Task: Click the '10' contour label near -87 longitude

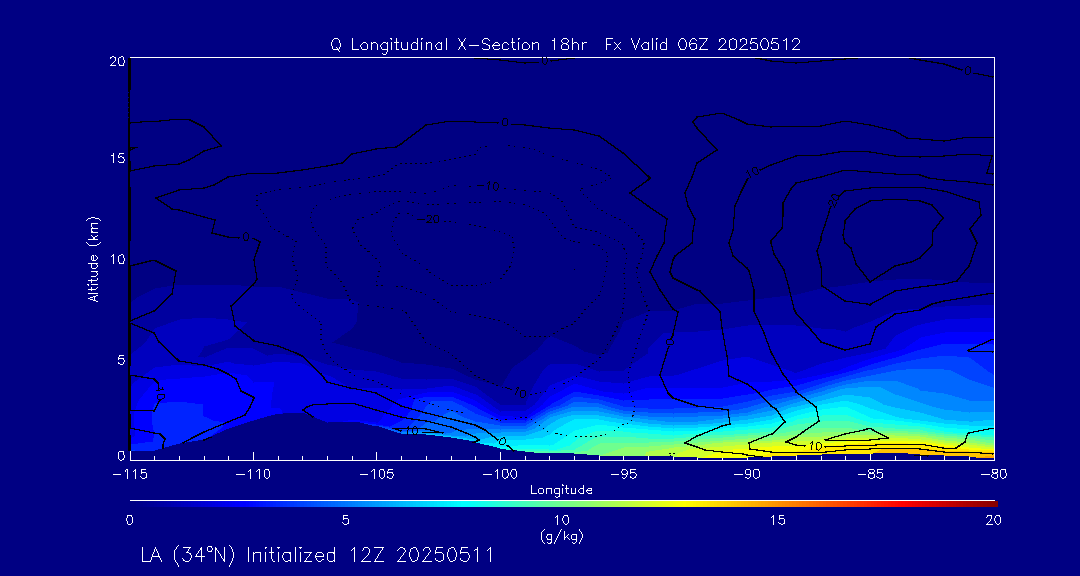Action: (x=814, y=446)
